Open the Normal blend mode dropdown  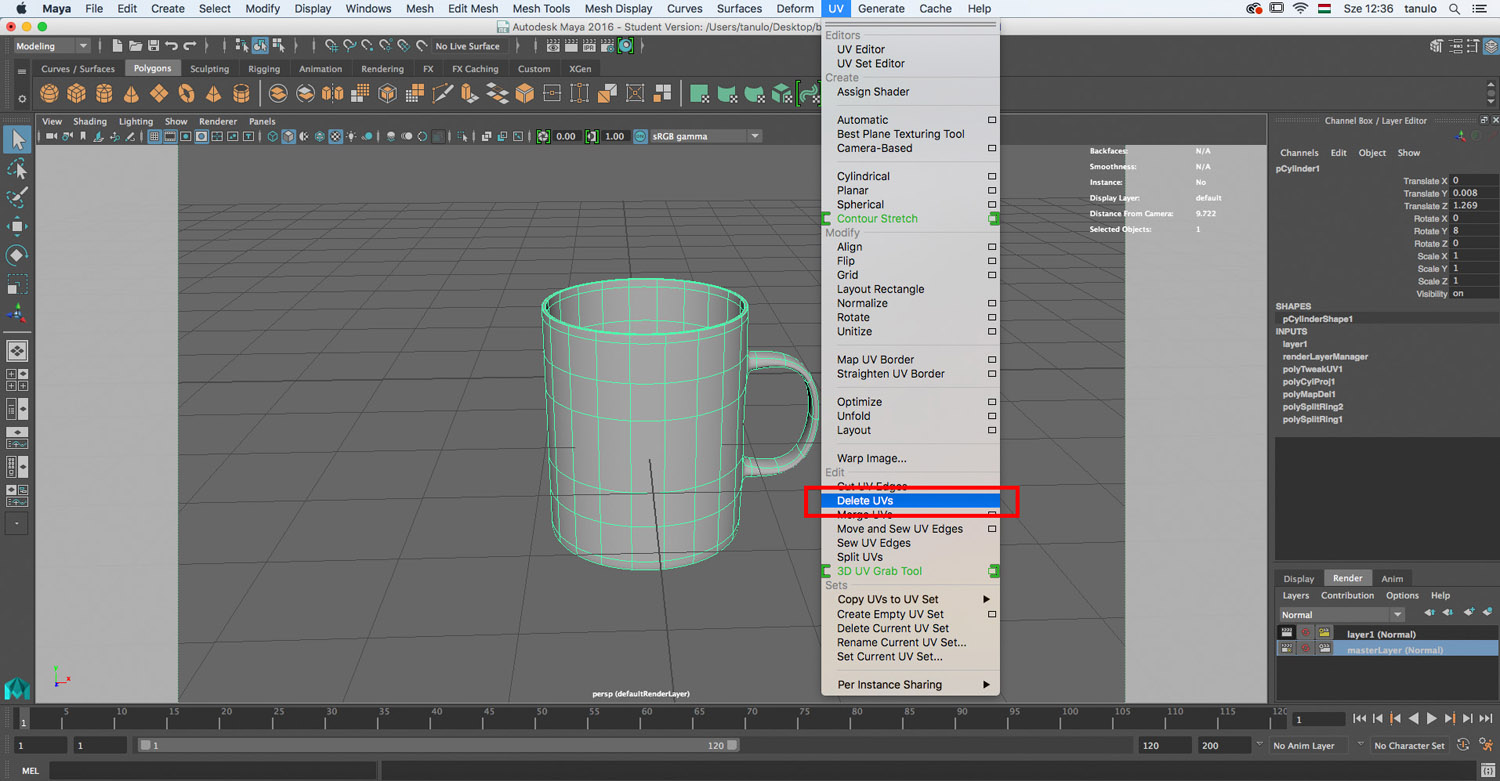[1341, 615]
